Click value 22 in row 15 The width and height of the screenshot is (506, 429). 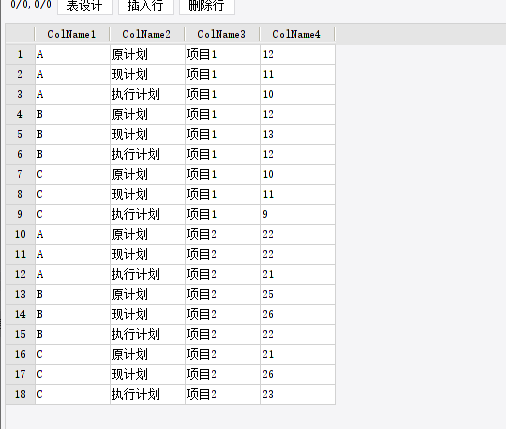pyautogui.click(x=298, y=334)
